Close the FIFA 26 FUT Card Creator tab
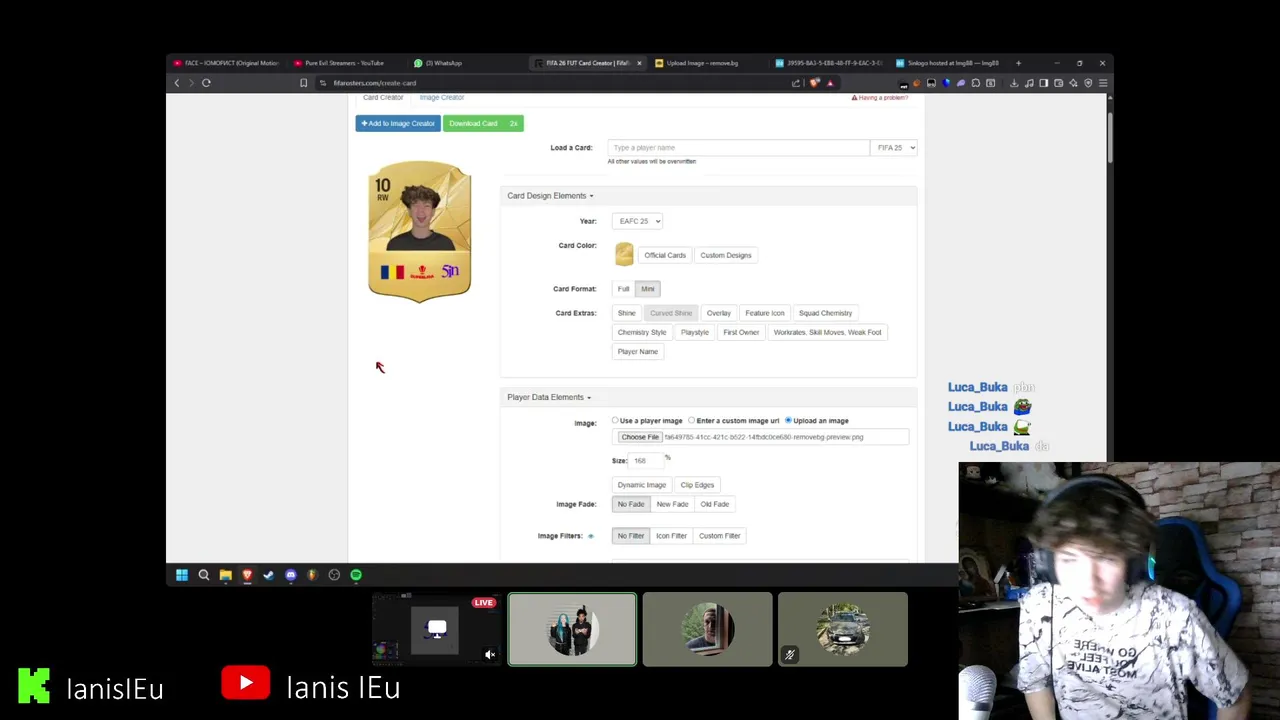The height and width of the screenshot is (720, 1280). point(639,63)
